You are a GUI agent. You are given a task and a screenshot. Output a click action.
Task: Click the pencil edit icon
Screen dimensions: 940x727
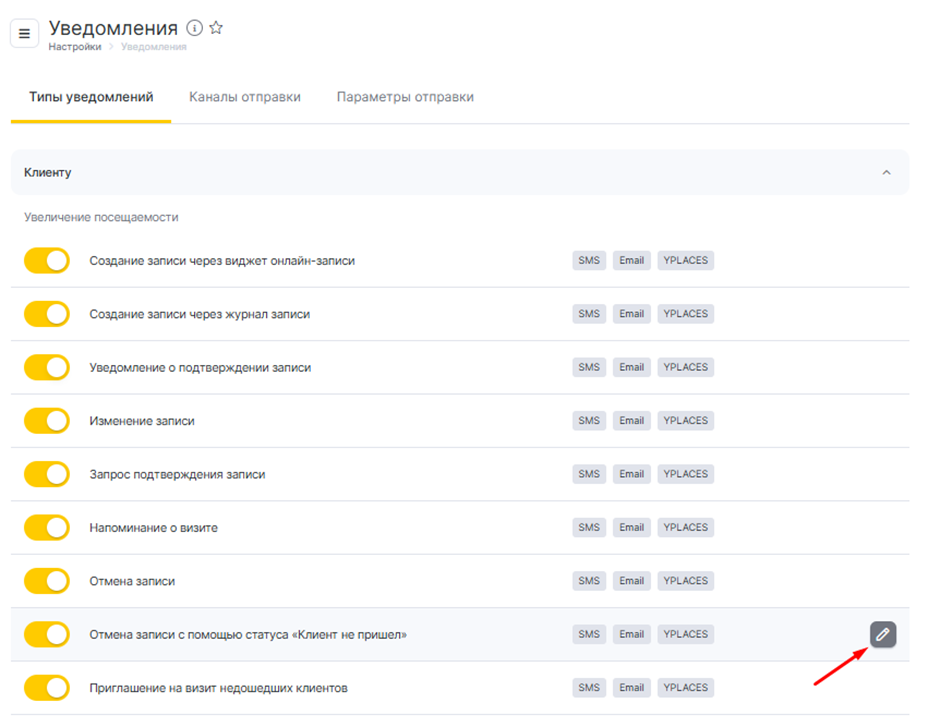click(x=882, y=634)
